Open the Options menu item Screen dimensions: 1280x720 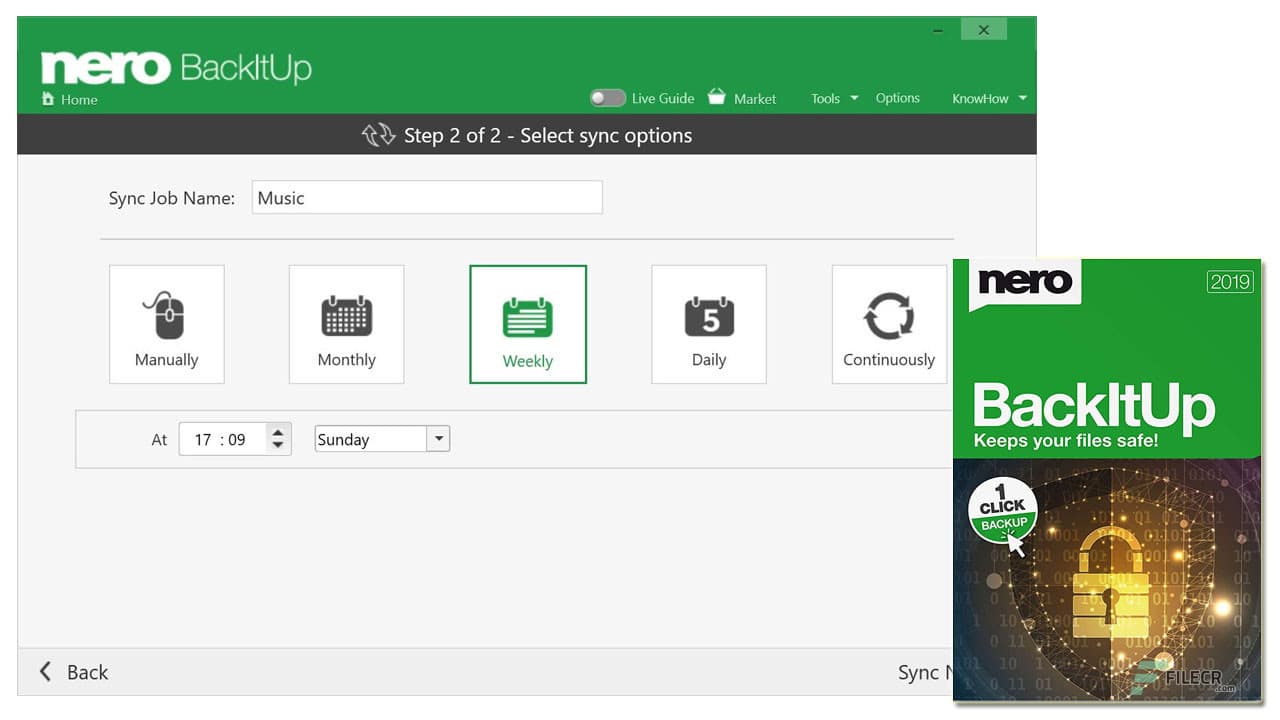point(897,98)
